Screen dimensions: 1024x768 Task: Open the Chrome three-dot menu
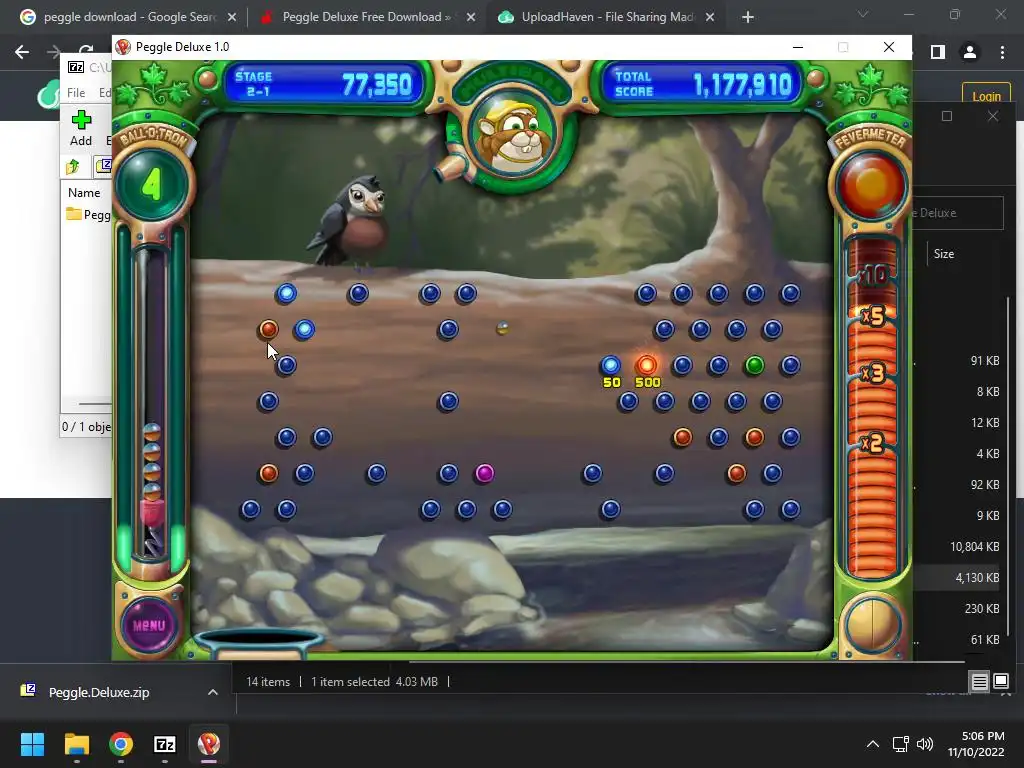coord(1002,52)
